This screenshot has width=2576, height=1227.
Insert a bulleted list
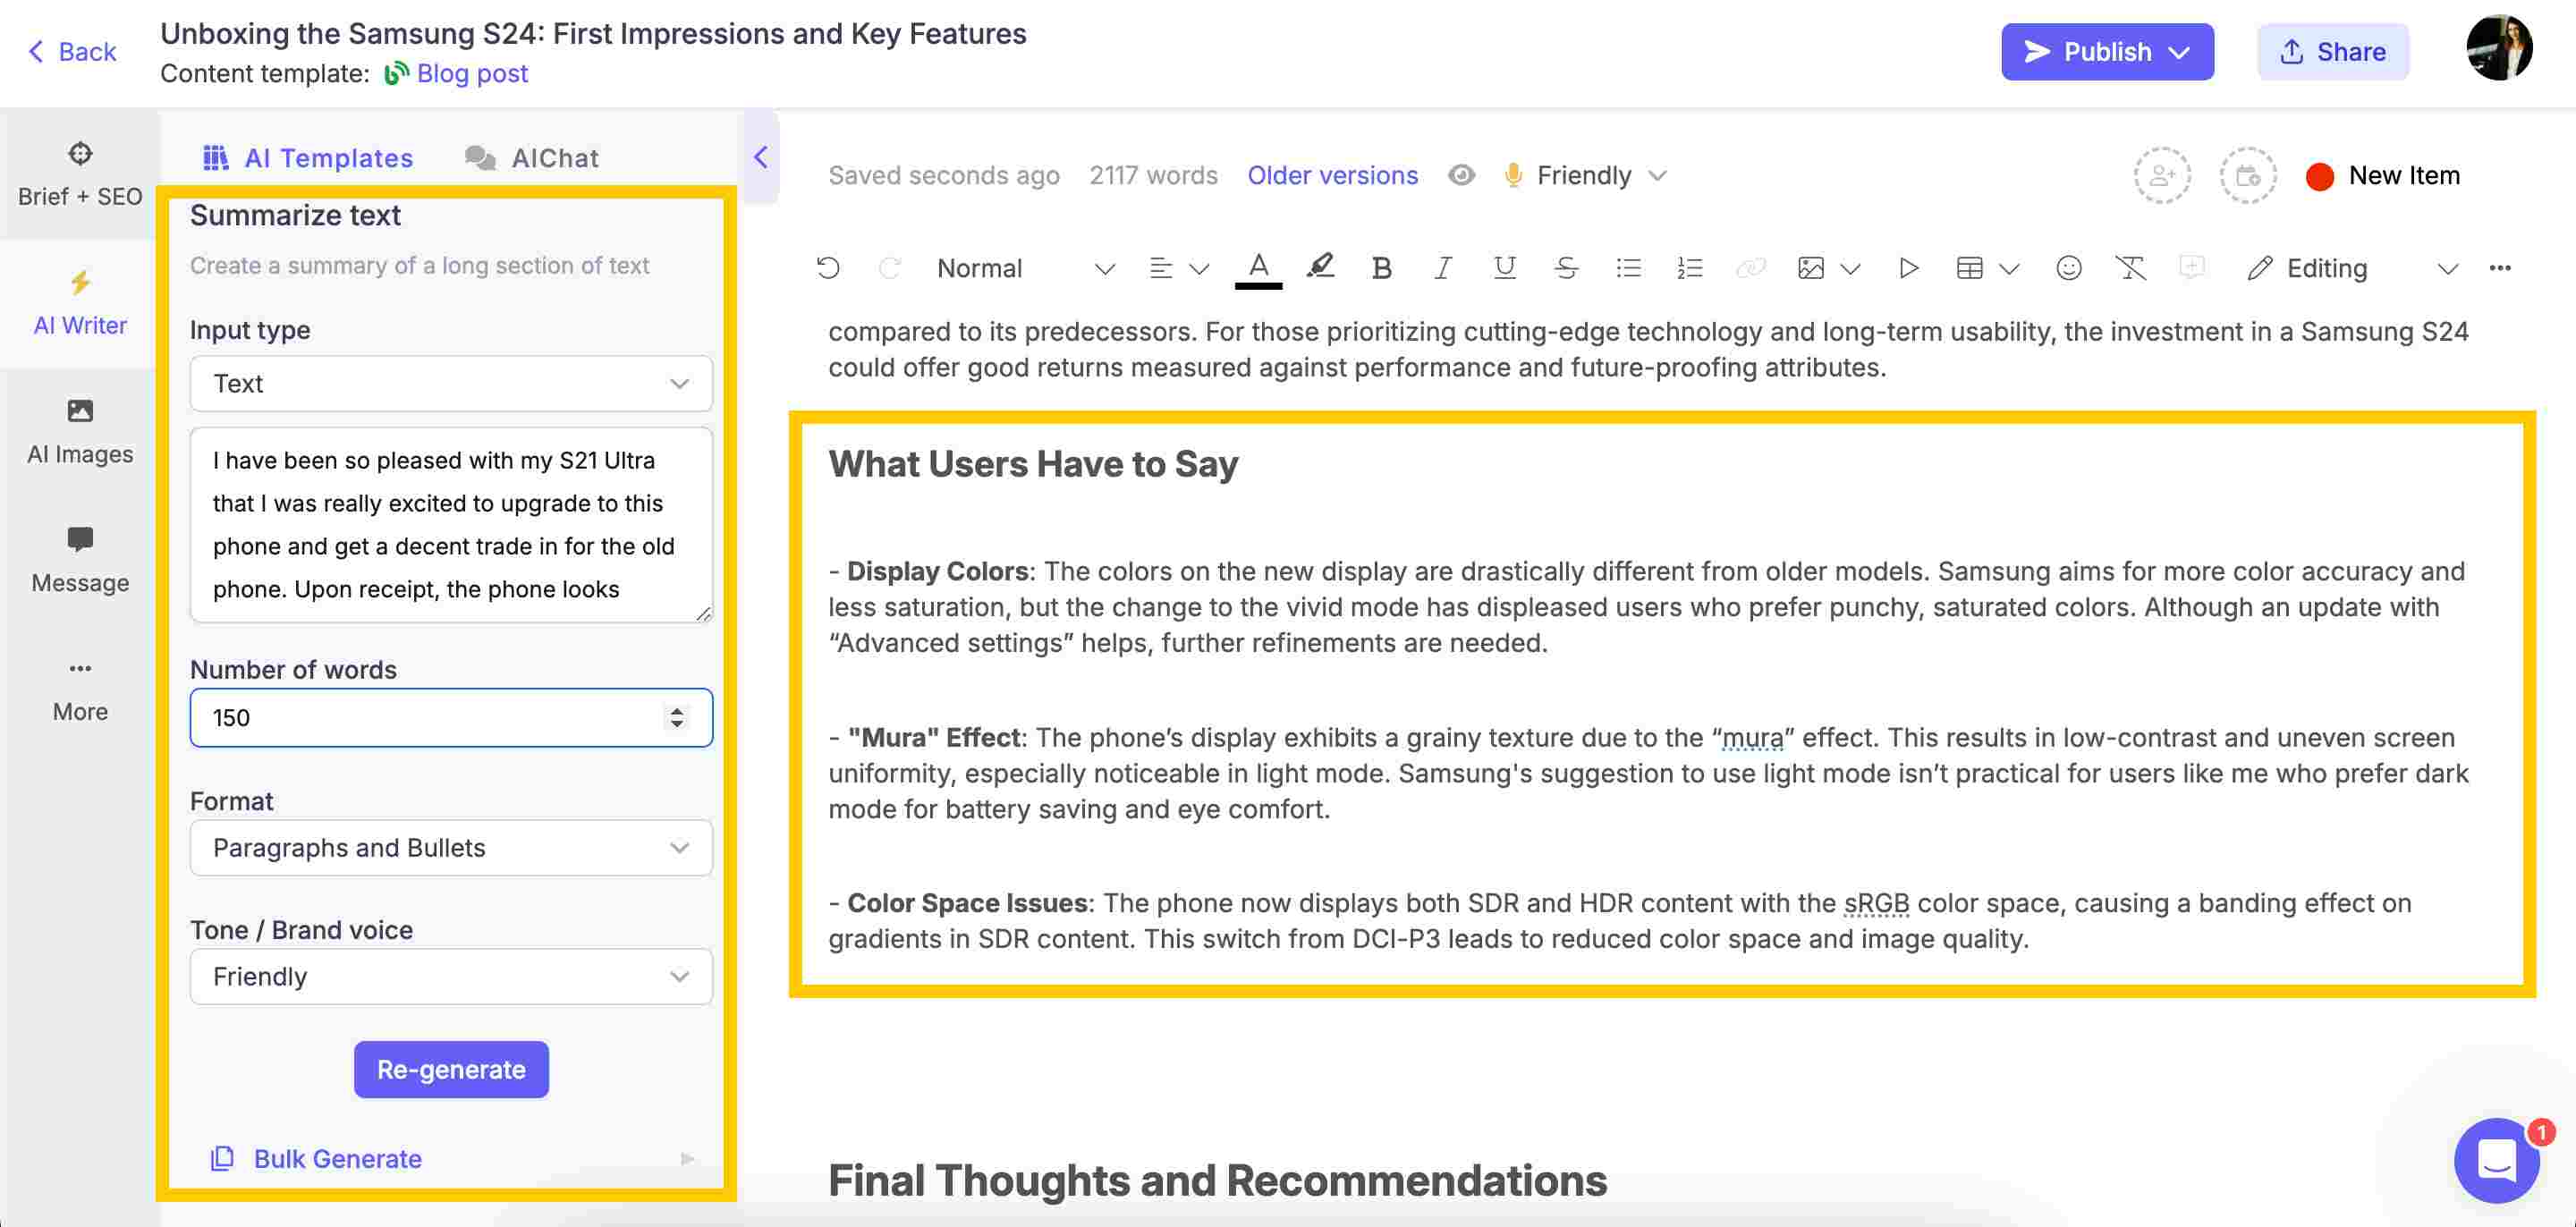tap(1628, 268)
